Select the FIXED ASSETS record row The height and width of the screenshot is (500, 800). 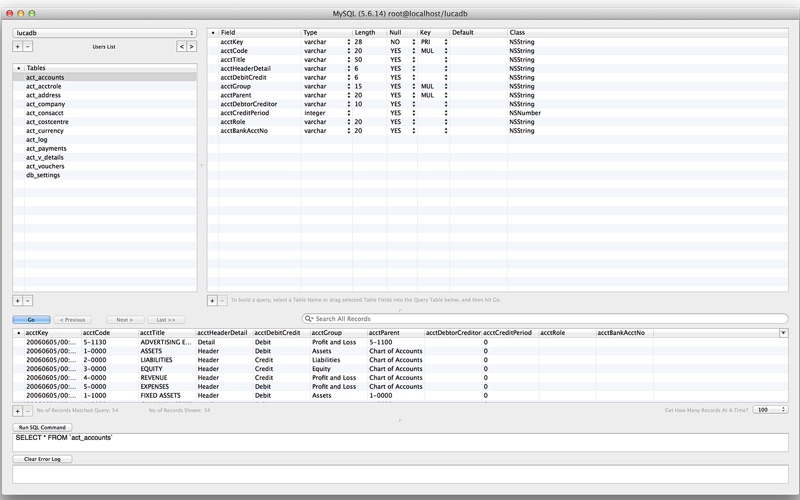tap(401, 395)
